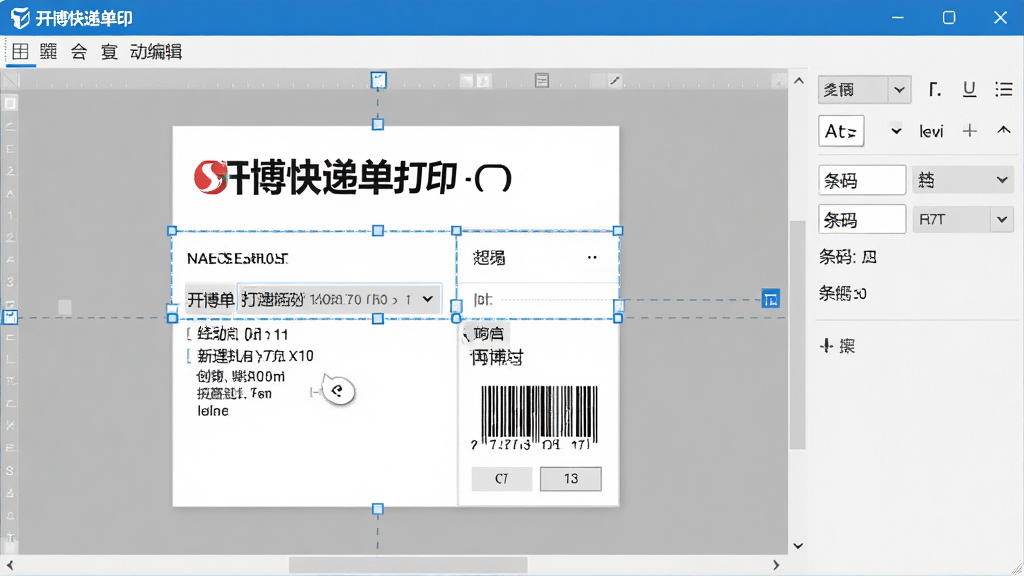Click the Iot: input field on label
Screen dimensions: 1024x576
537,300
